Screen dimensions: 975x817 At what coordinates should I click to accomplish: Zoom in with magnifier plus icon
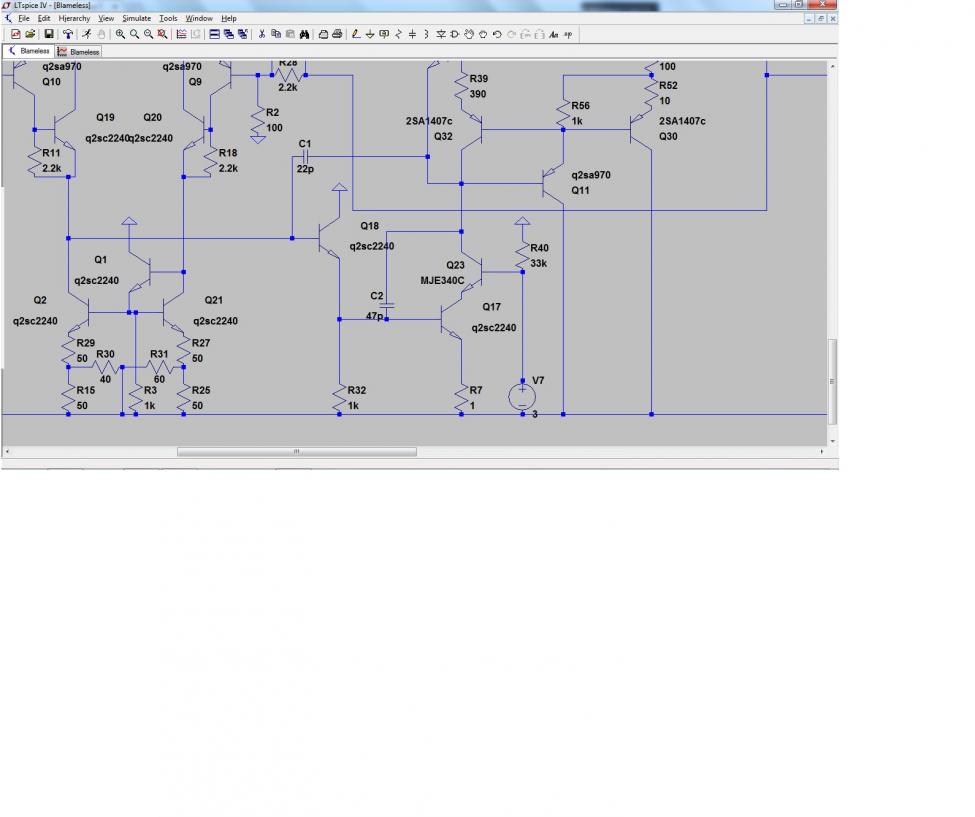click(x=120, y=34)
